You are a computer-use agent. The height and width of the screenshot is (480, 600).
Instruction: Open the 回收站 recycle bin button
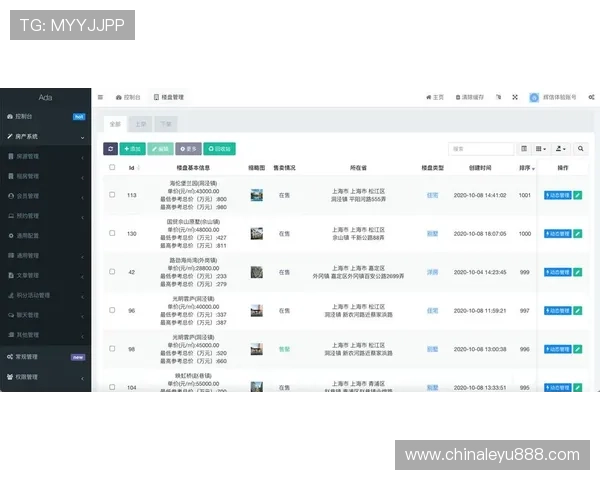coord(219,149)
